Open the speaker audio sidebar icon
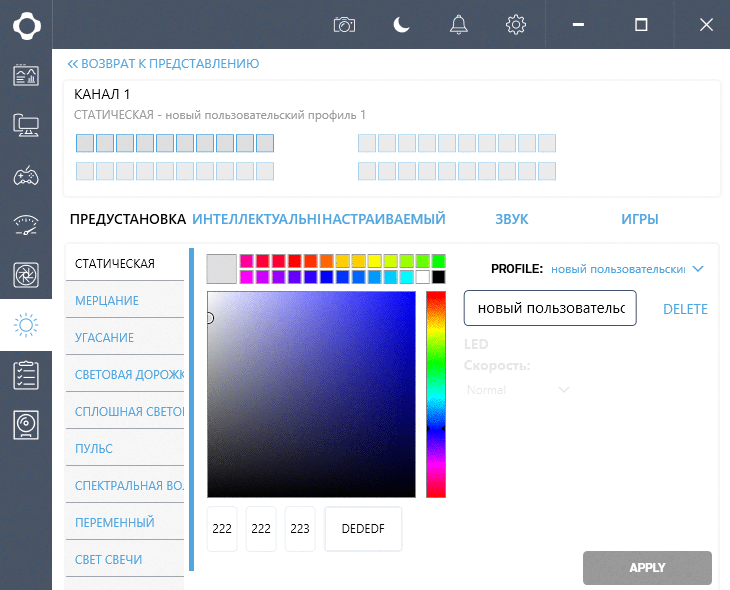Screen dimensions: 730x590 pos(26,425)
